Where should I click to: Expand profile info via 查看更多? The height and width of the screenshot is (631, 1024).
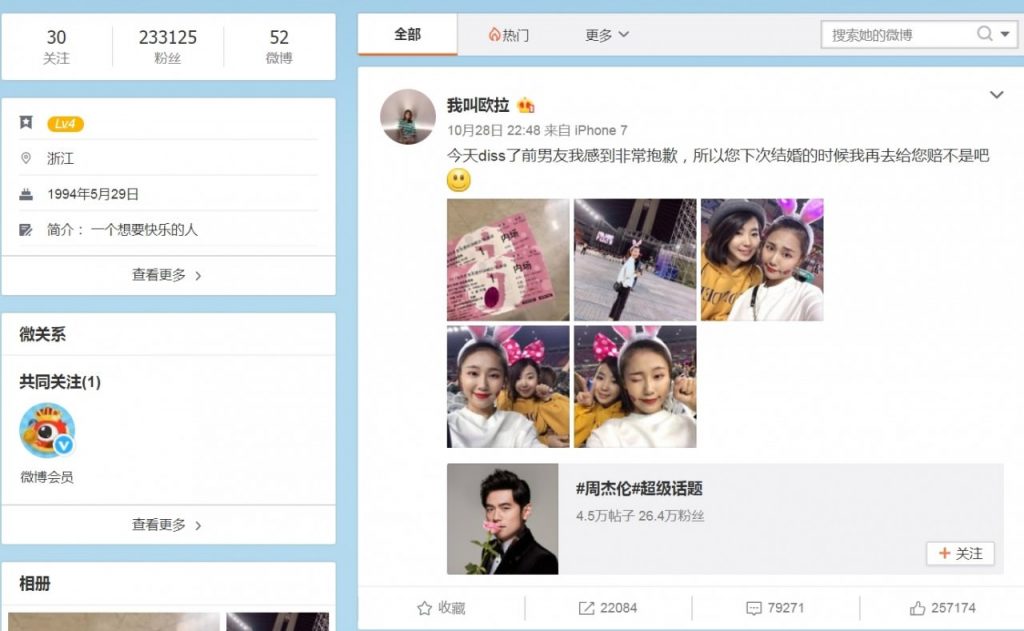coord(167,275)
